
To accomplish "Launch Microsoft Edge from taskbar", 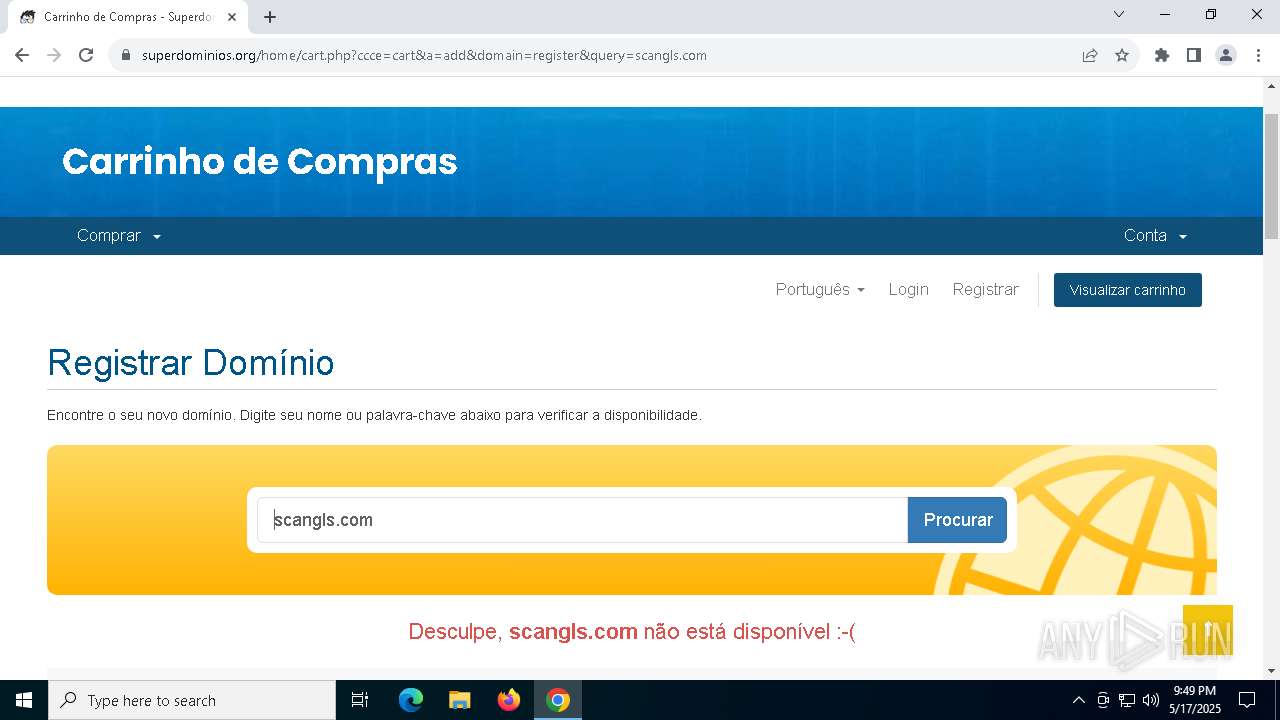I will 411,700.
